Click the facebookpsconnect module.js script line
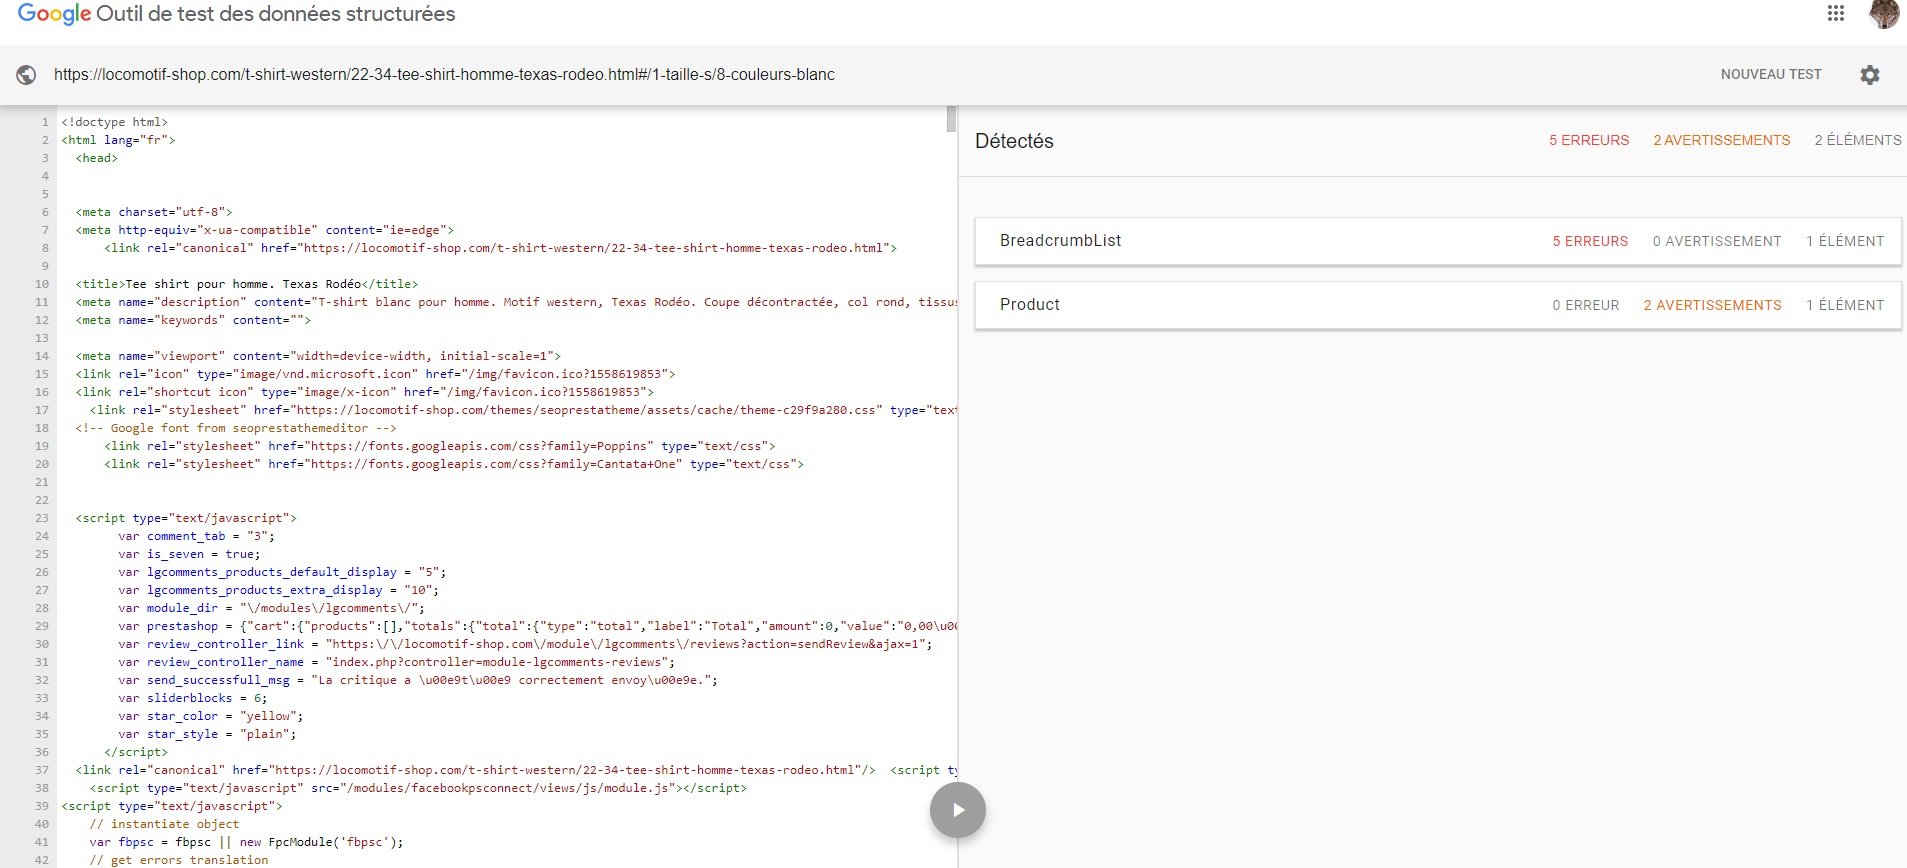This screenshot has height=868, width=1907. pos(418,788)
